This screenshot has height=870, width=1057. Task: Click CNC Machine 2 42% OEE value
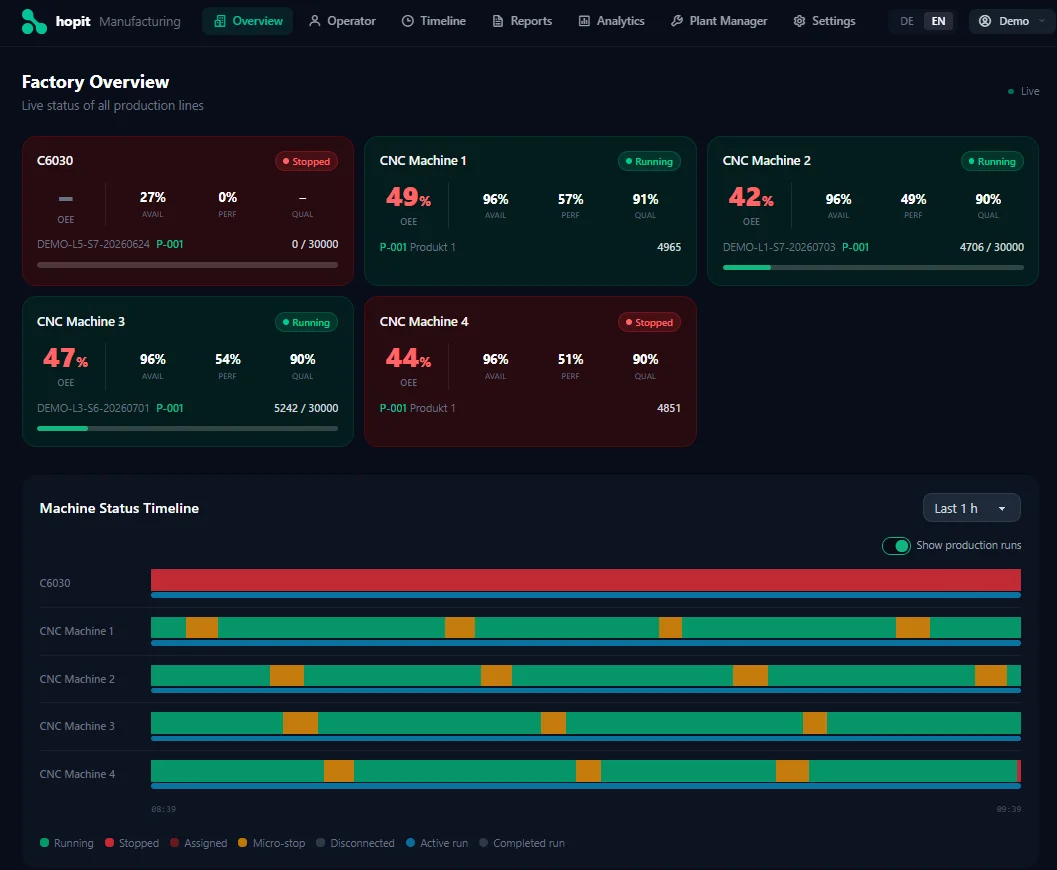coord(751,197)
